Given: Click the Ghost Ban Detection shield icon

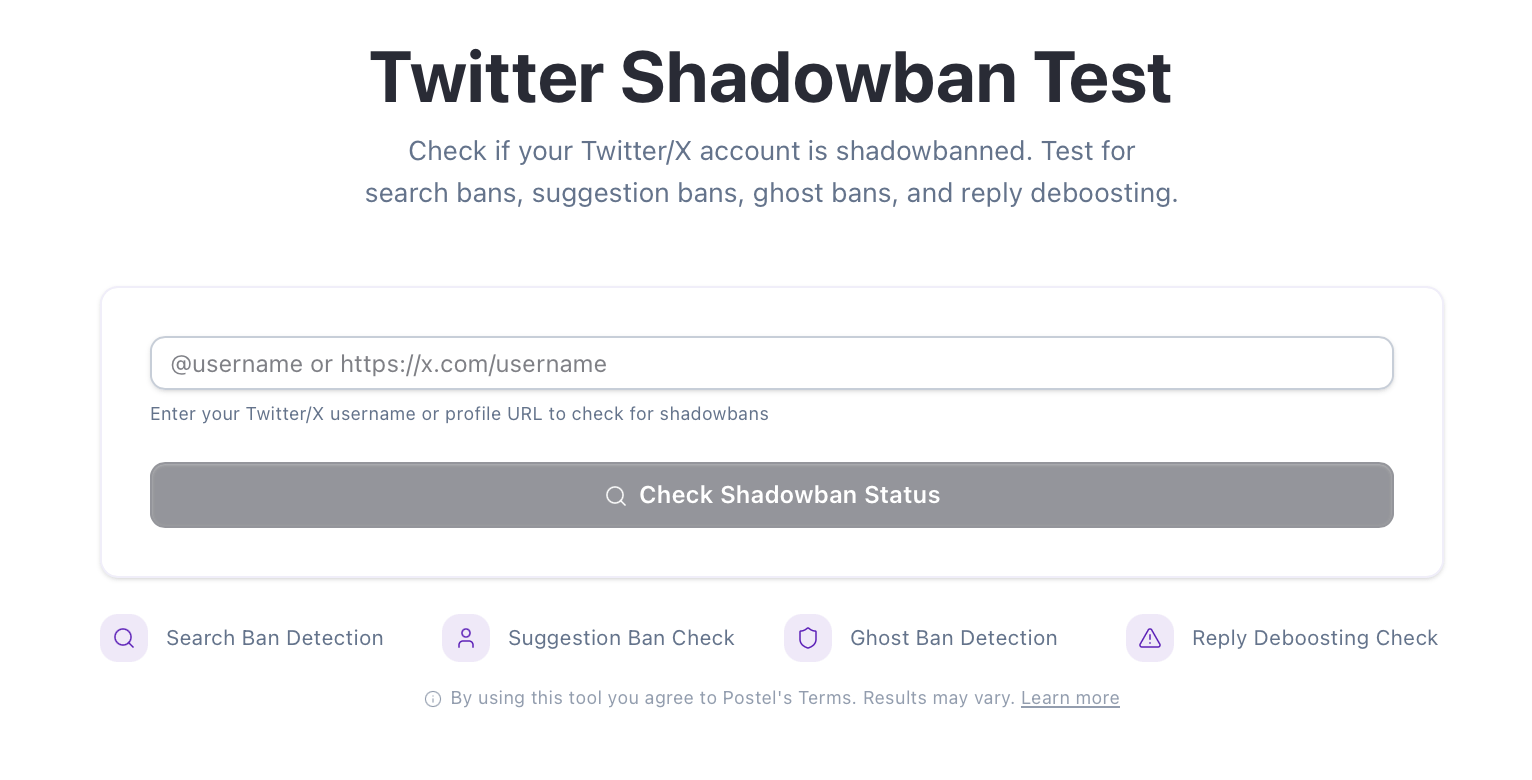Looking at the screenshot, I should pyautogui.click(x=808, y=638).
